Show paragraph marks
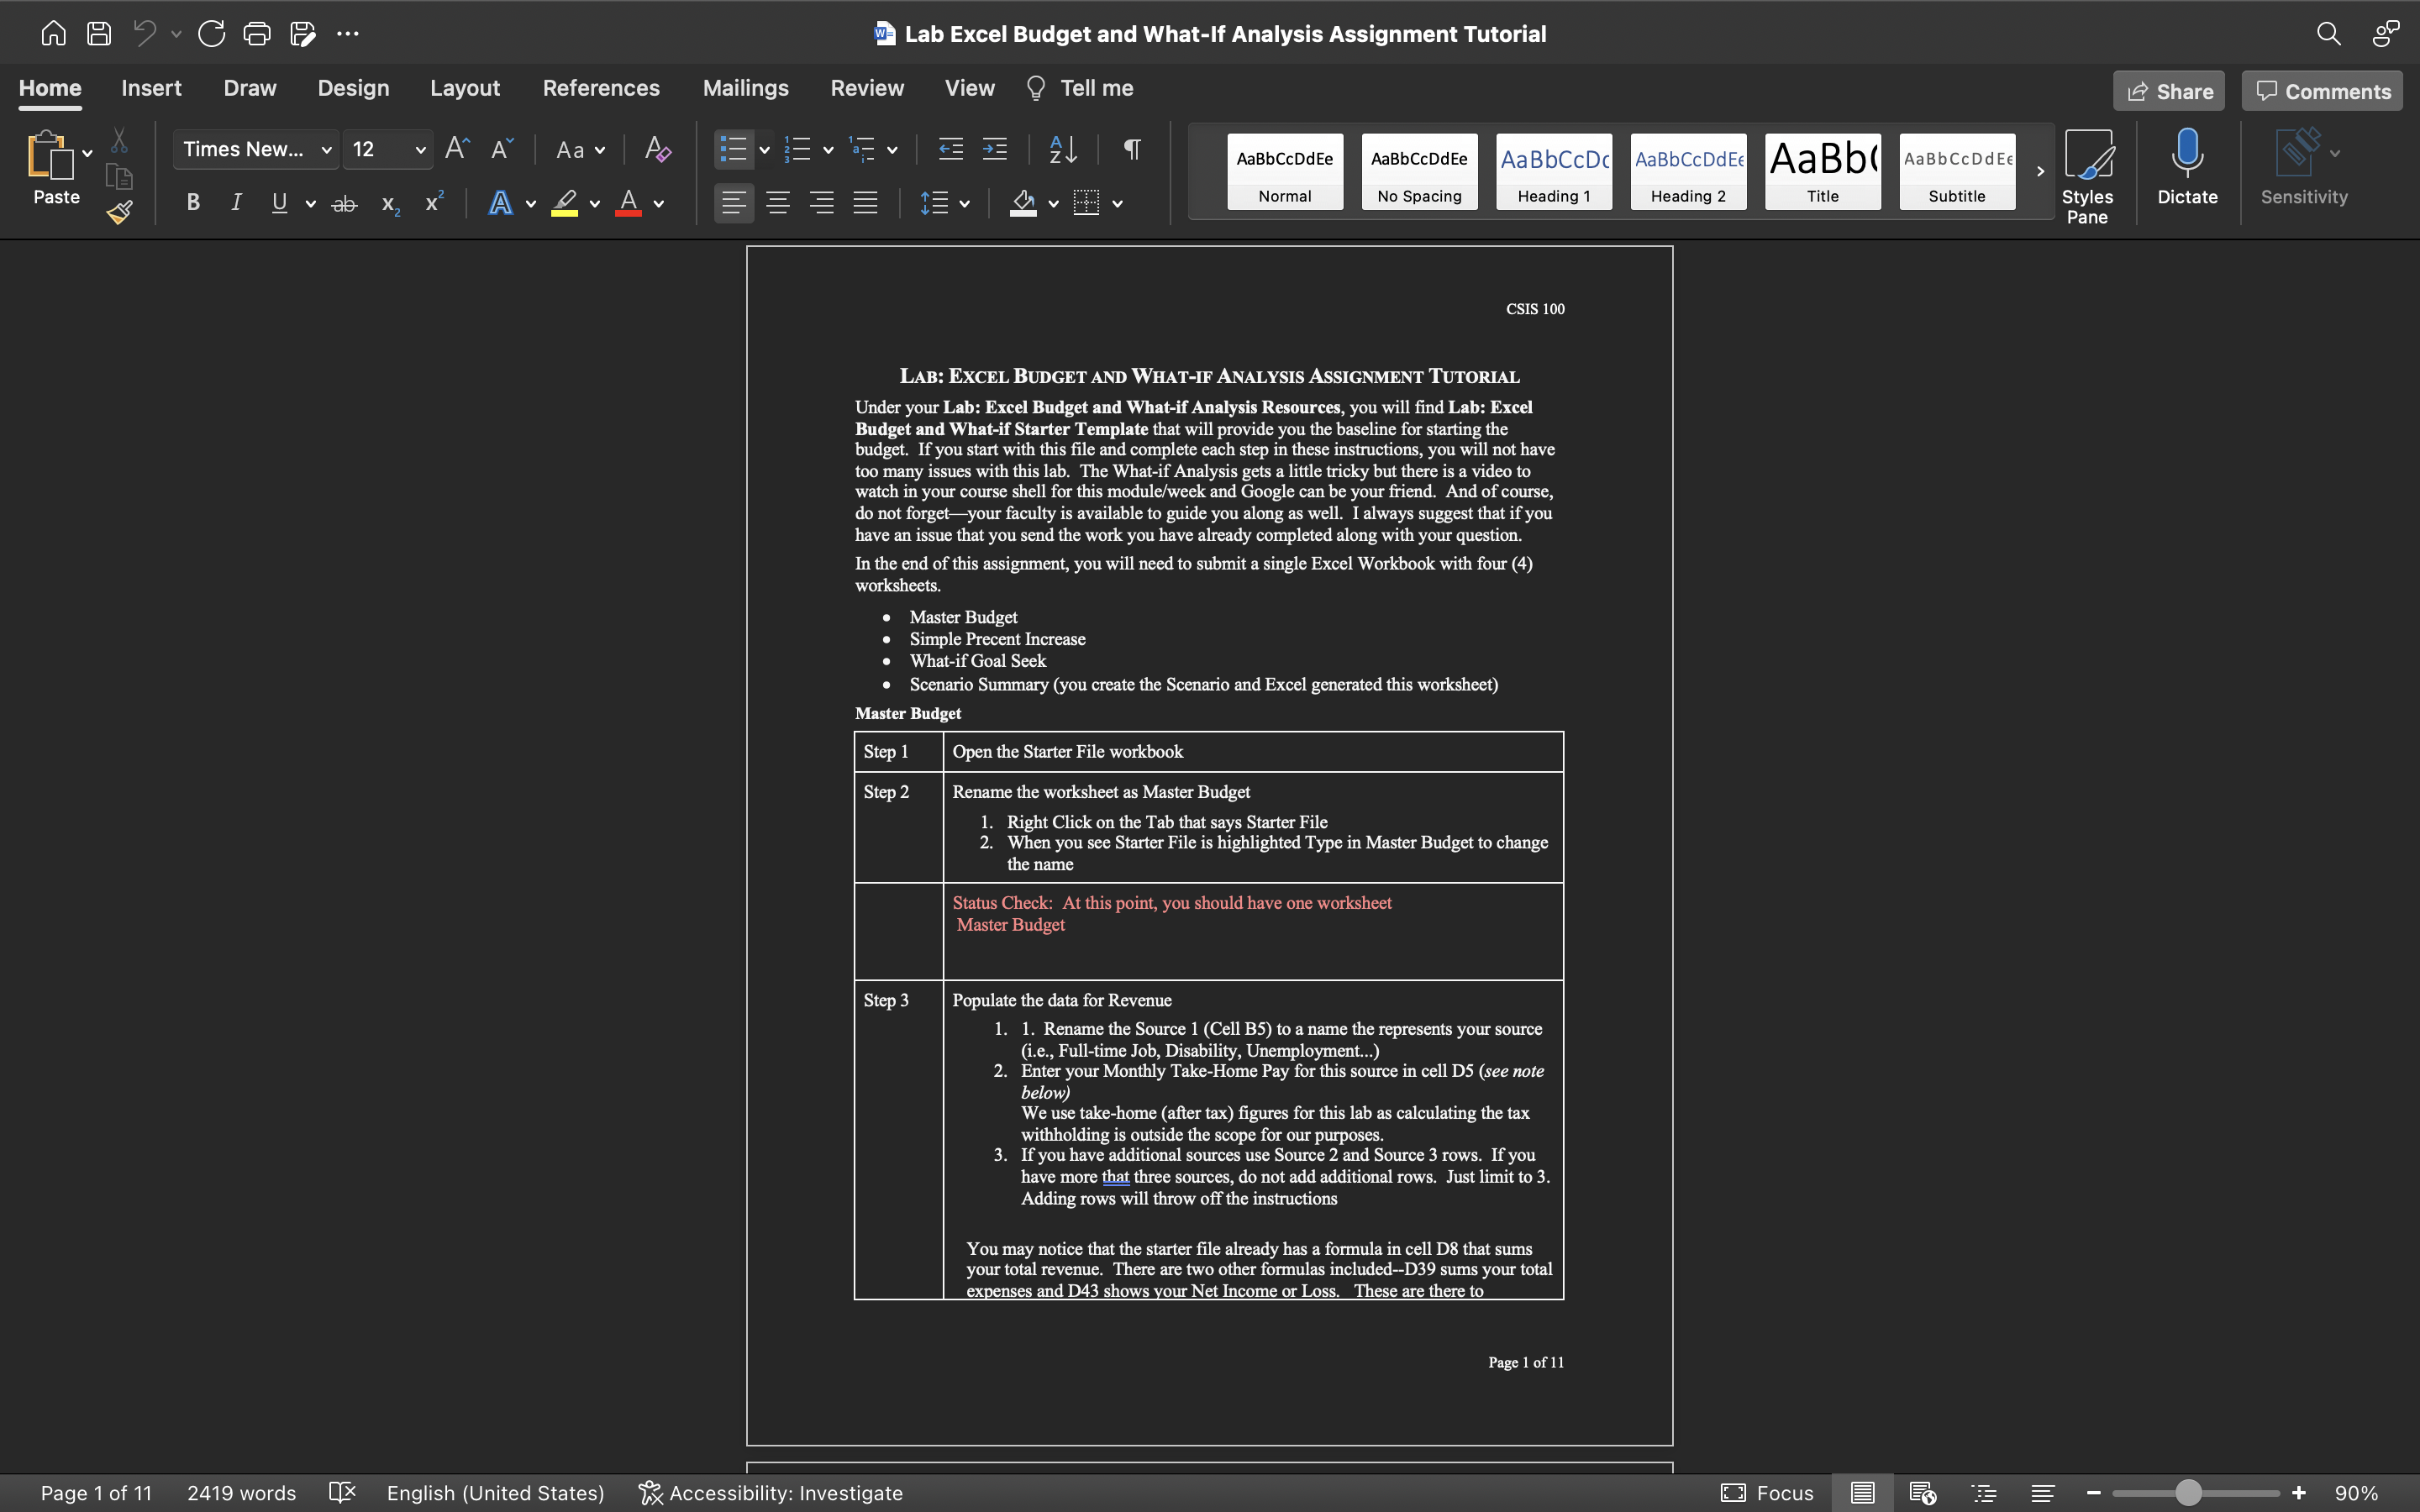2420x1512 pixels. [x=1131, y=149]
